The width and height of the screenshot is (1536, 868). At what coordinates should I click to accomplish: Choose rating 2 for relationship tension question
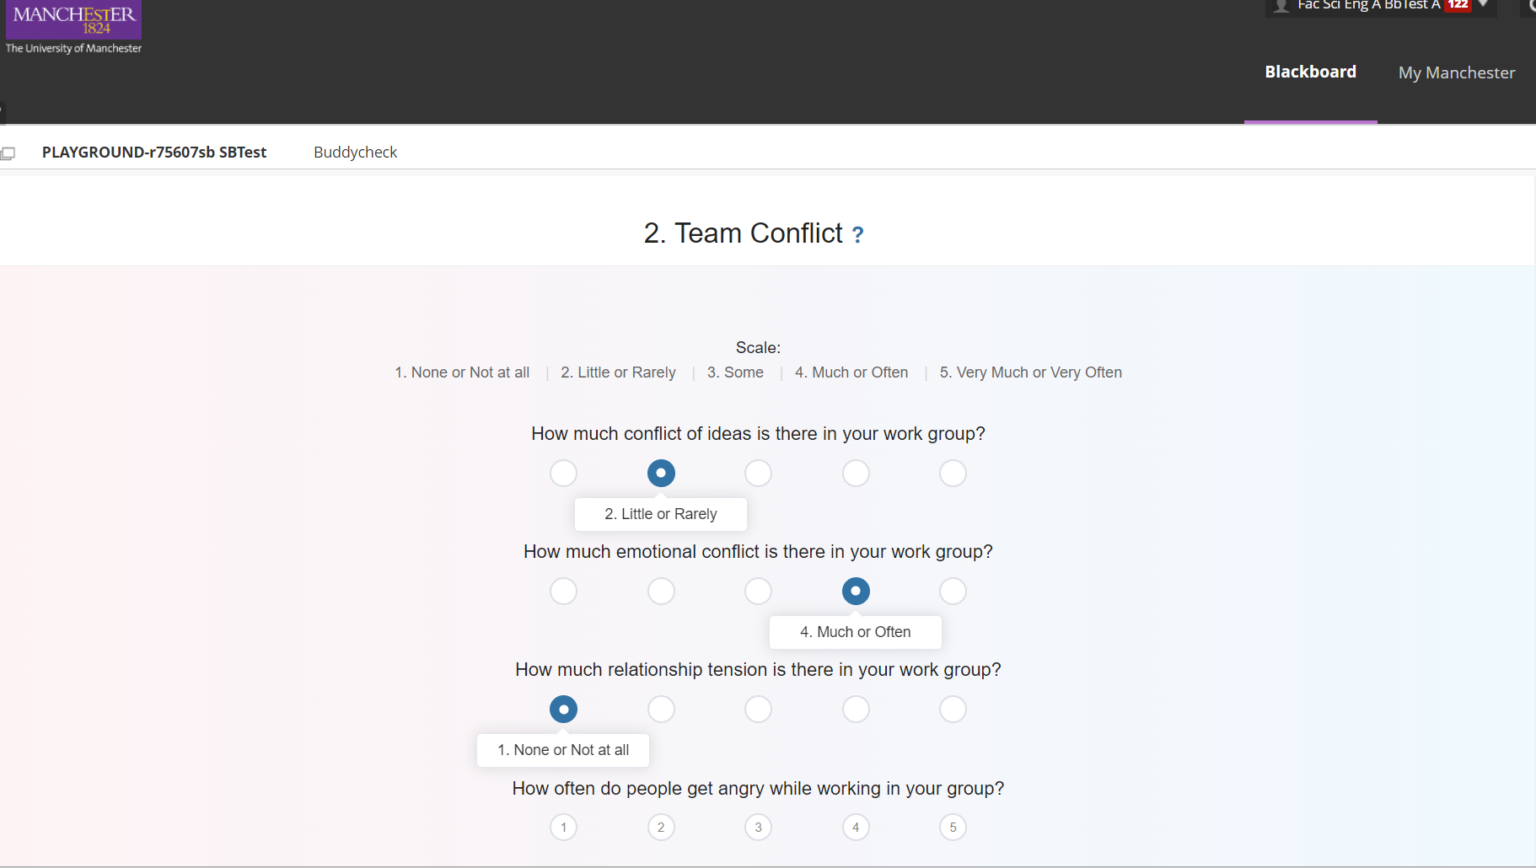tap(661, 709)
